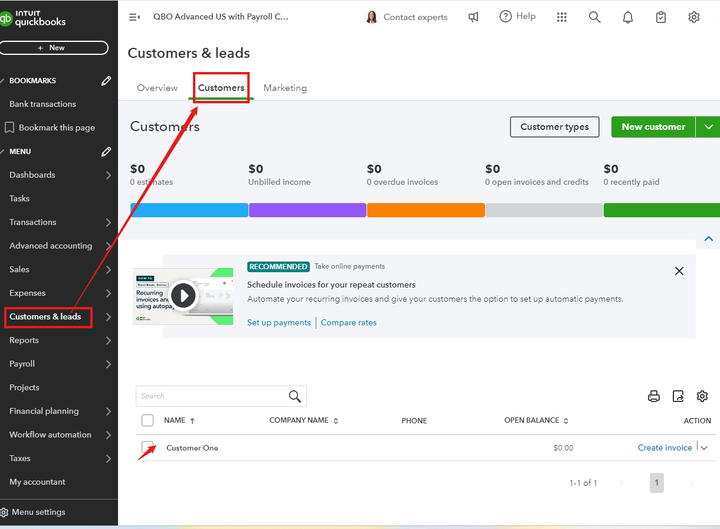Select orange overdue invoices bar

point(426,210)
